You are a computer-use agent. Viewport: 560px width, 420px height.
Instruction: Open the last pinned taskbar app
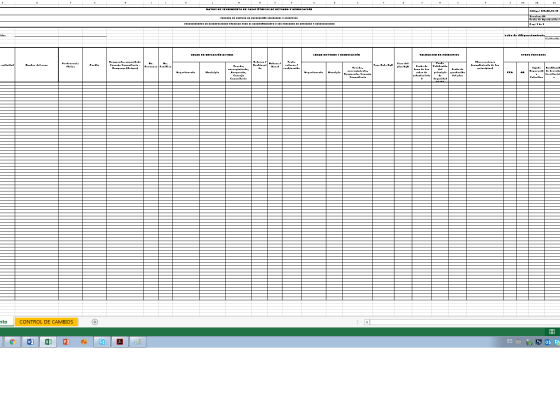pos(138,342)
